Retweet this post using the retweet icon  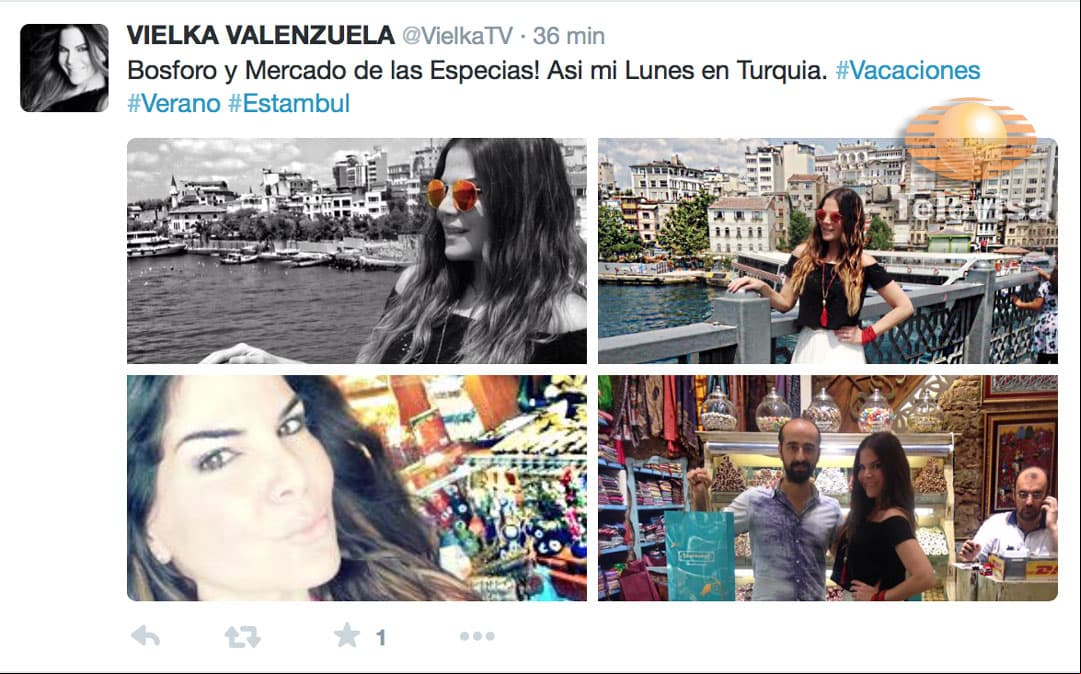tap(242, 636)
